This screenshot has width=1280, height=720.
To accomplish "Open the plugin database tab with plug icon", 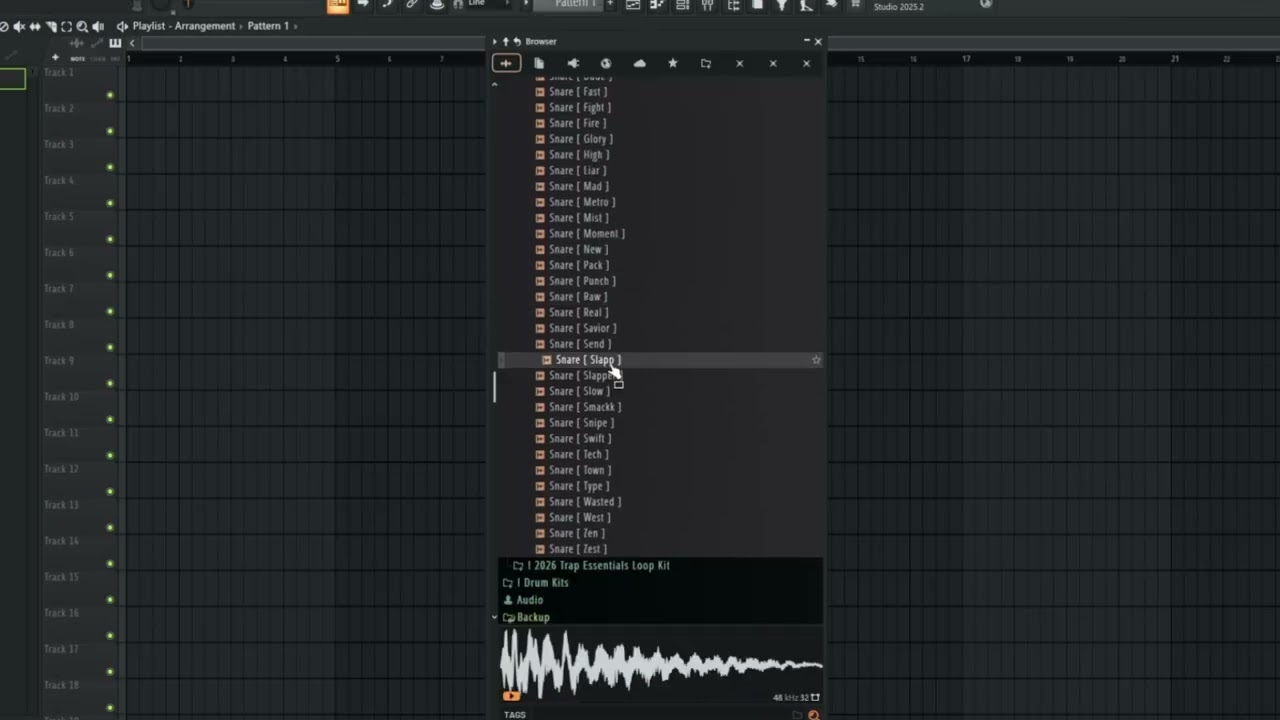I will coord(573,63).
